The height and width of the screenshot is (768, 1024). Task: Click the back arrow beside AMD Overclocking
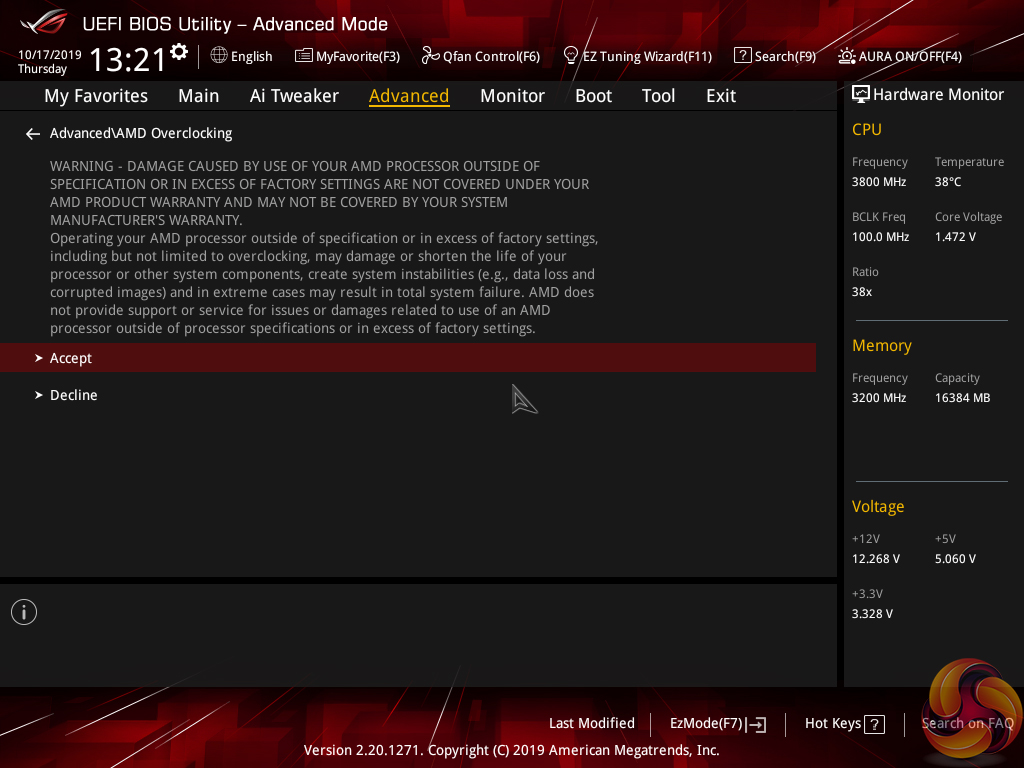[33, 134]
